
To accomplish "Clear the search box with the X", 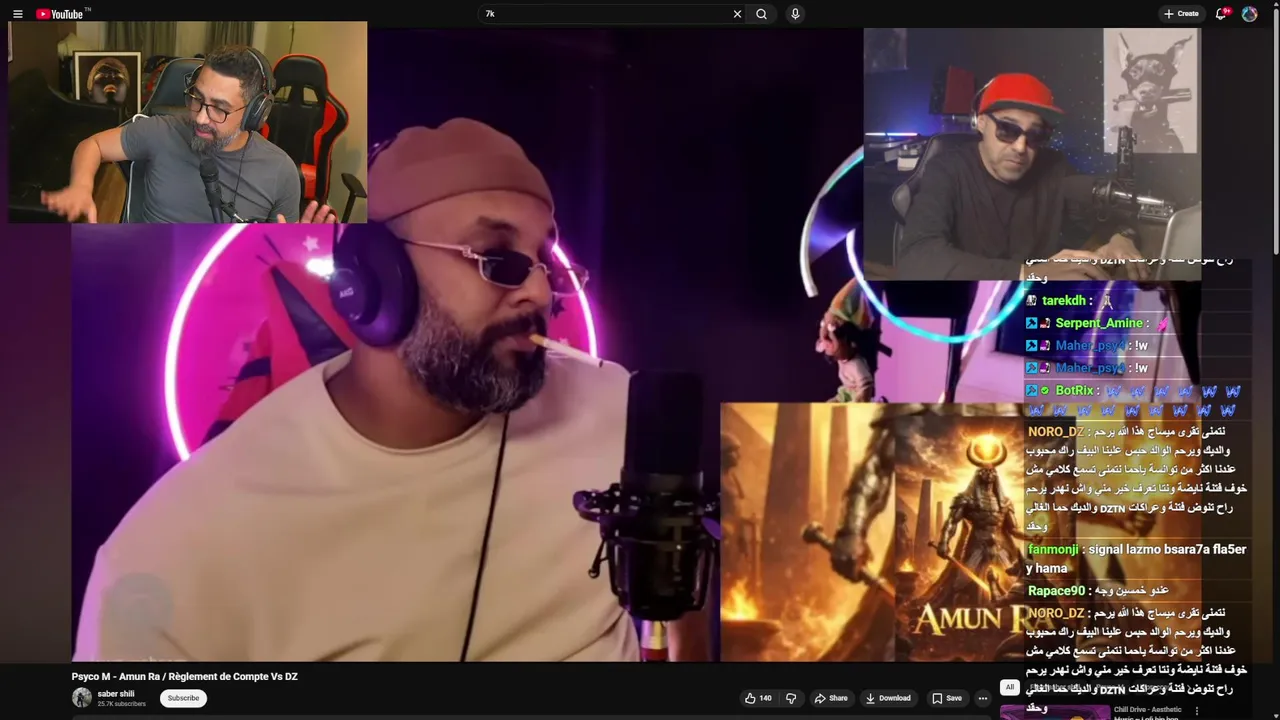I will (x=737, y=14).
